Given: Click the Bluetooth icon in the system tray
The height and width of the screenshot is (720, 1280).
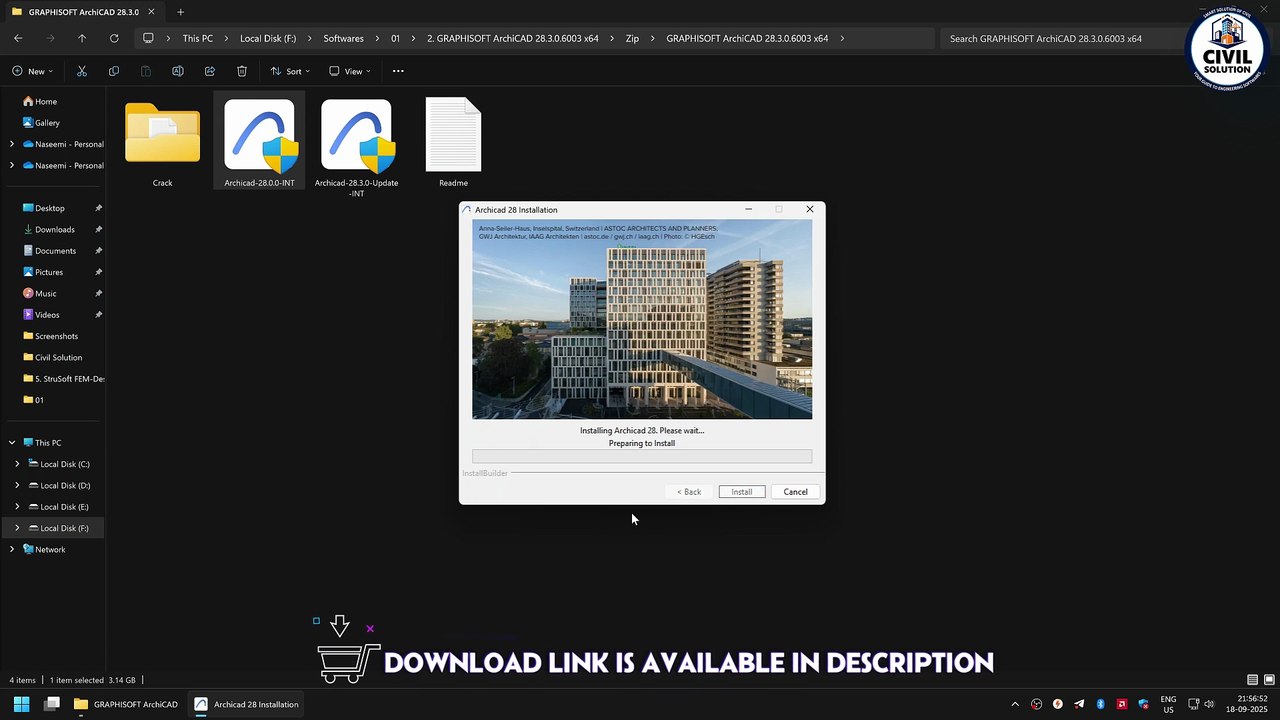Looking at the screenshot, I should point(1101,704).
